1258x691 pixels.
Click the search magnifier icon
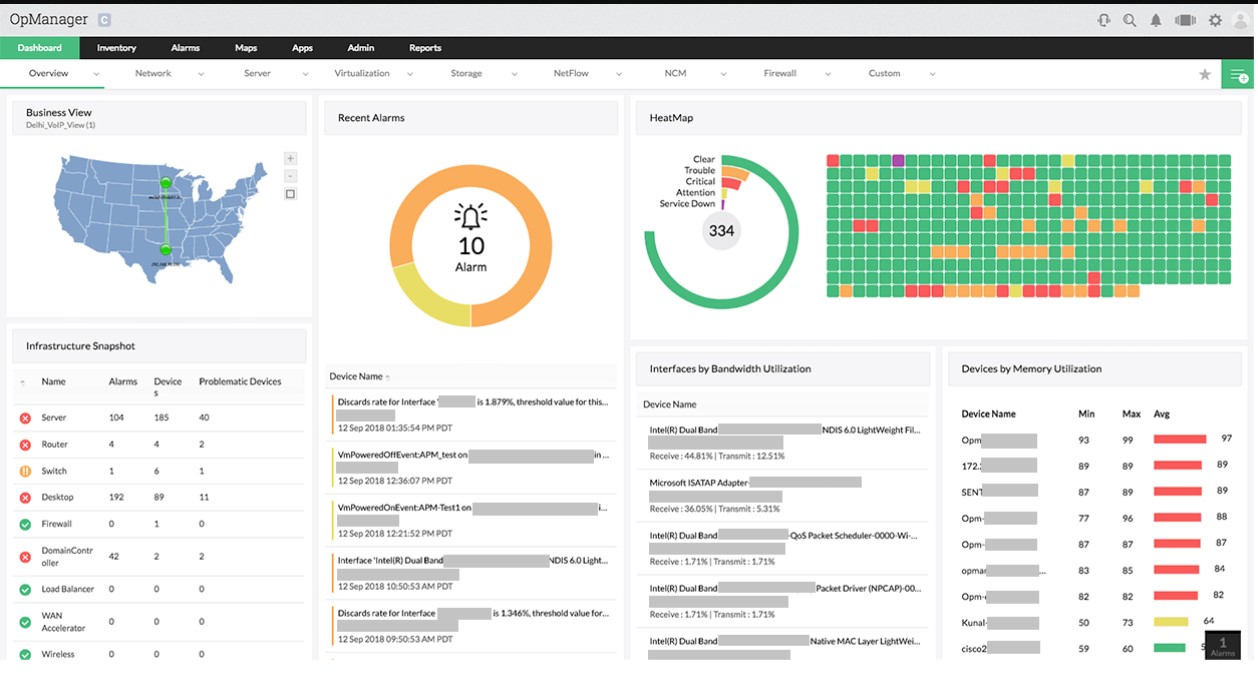coord(1129,20)
